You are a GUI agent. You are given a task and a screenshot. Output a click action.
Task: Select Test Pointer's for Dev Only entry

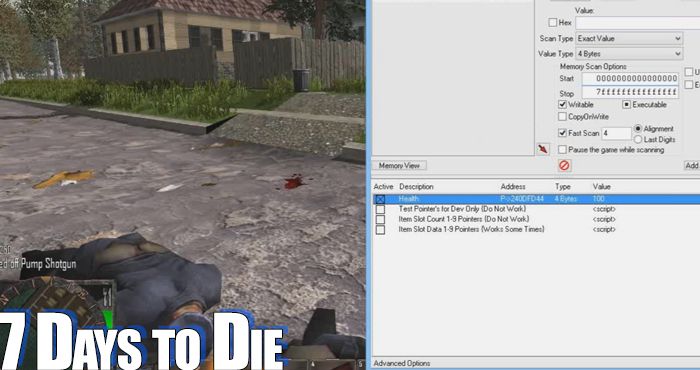(x=462, y=209)
